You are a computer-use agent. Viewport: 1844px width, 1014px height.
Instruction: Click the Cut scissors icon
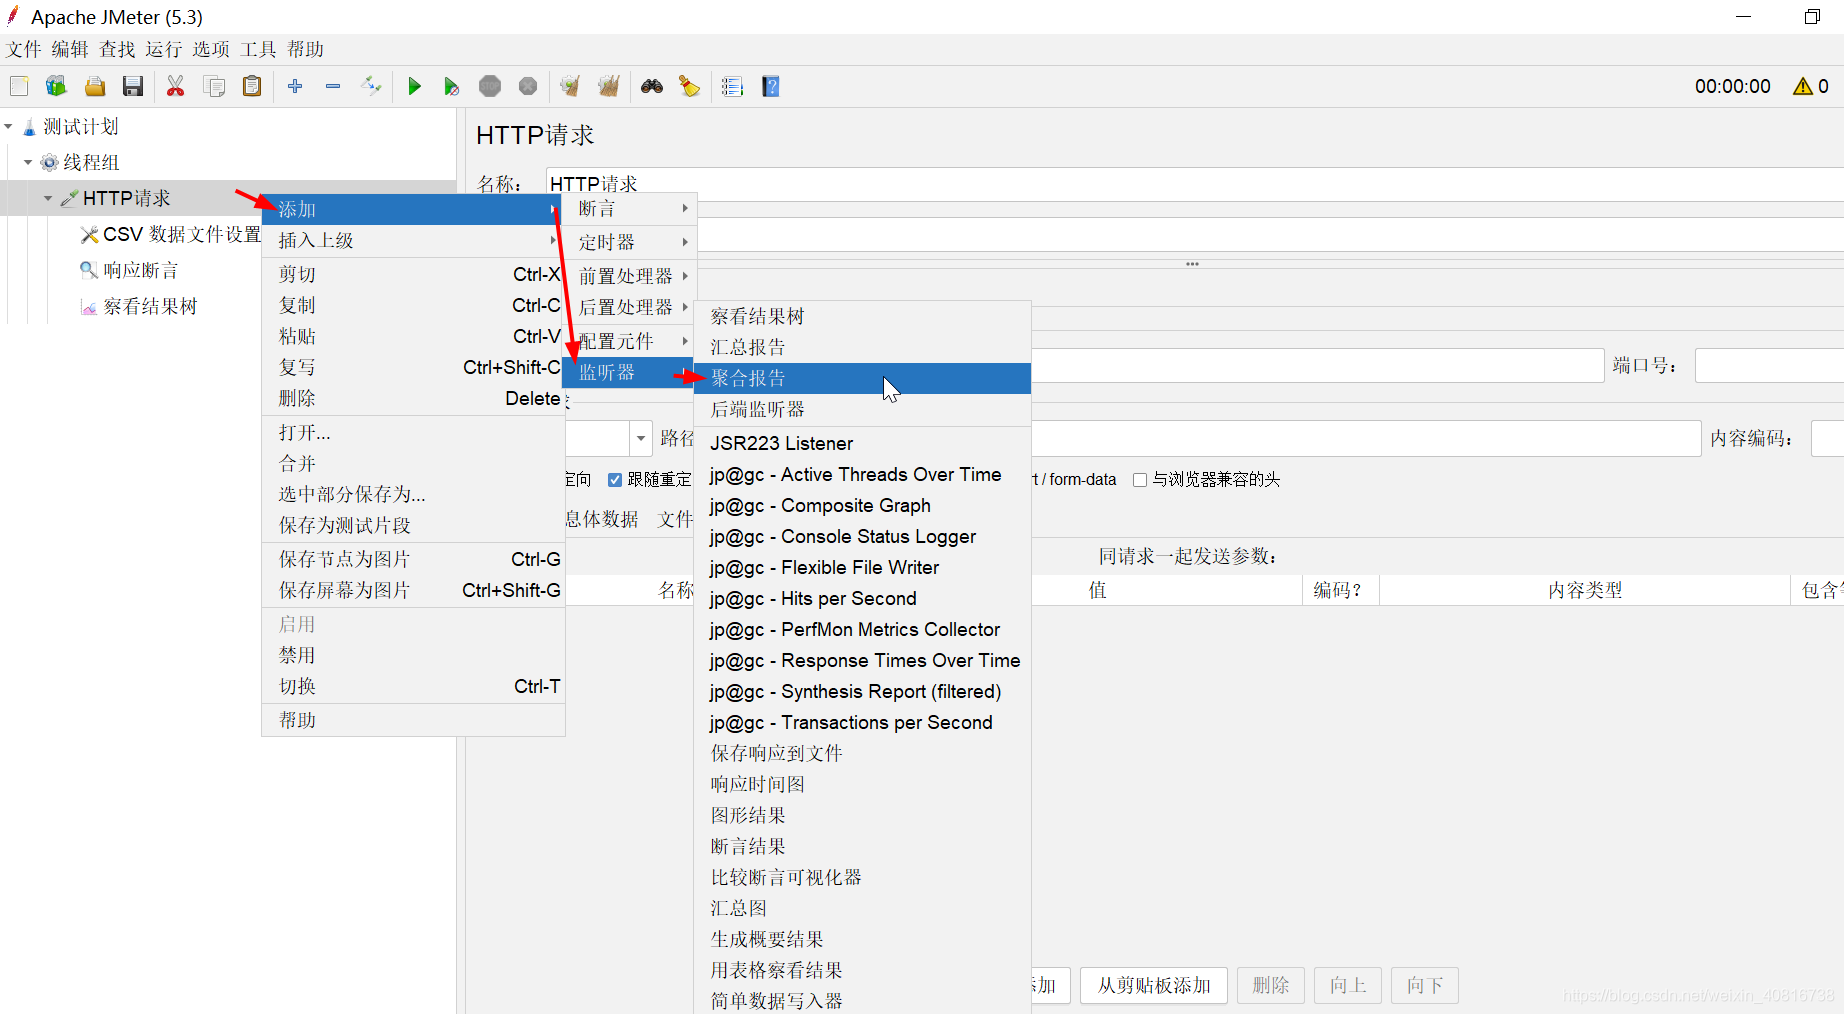coord(176,86)
